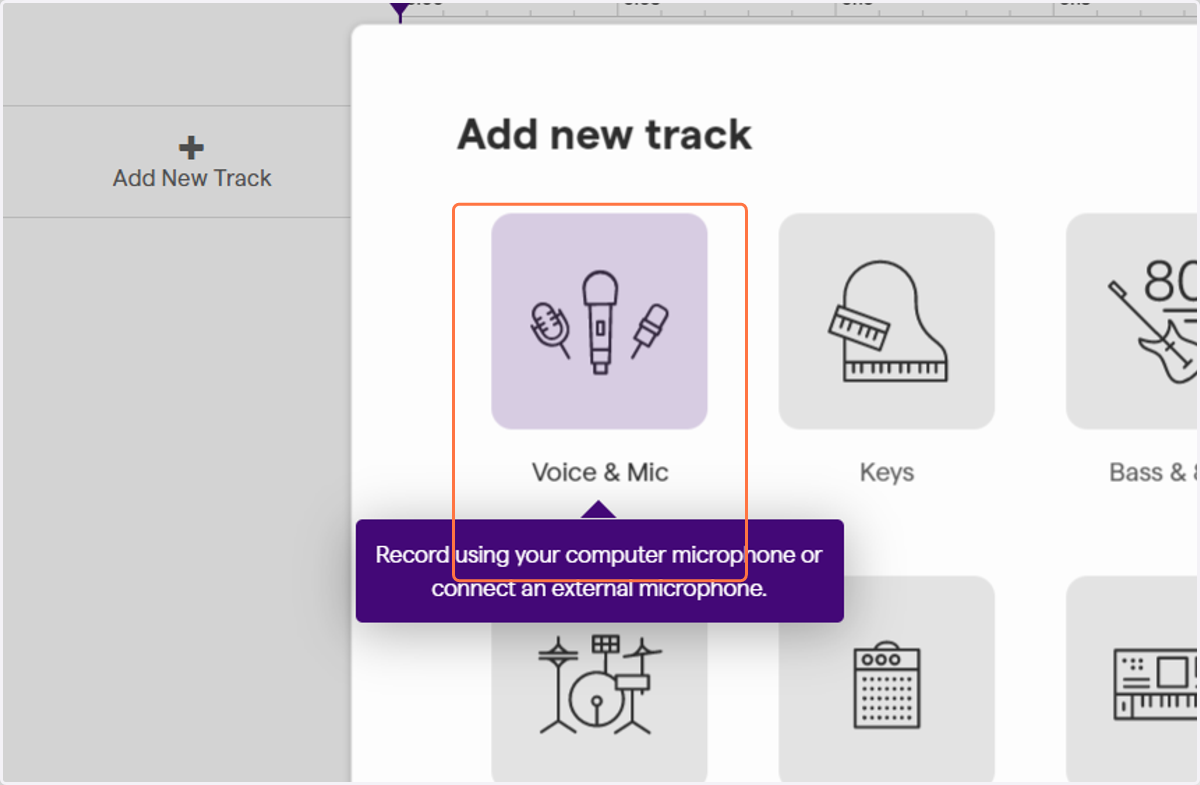Click the Keys label text
Image resolution: width=1200 pixels, height=785 pixels.
pyautogui.click(x=887, y=472)
